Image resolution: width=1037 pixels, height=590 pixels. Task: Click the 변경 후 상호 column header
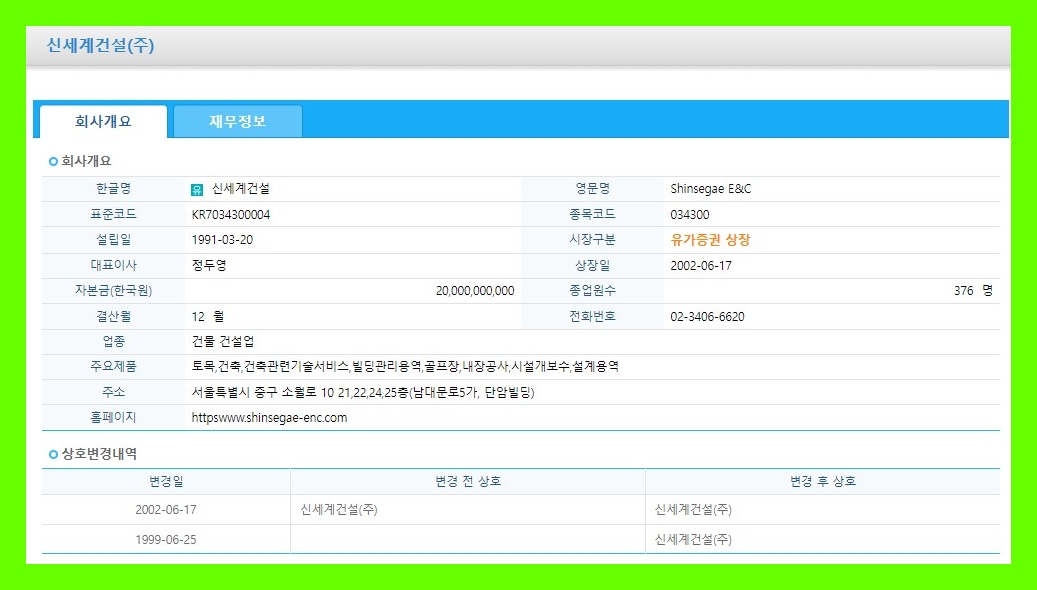pos(823,482)
